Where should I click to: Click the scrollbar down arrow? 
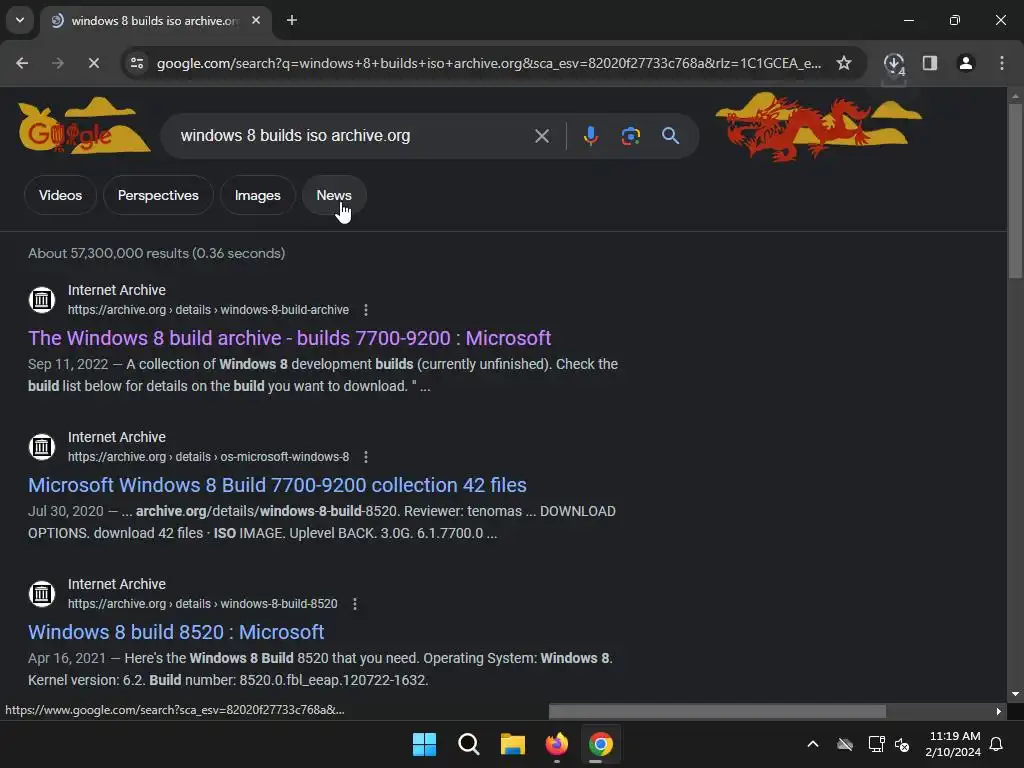[x=1015, y=694]
